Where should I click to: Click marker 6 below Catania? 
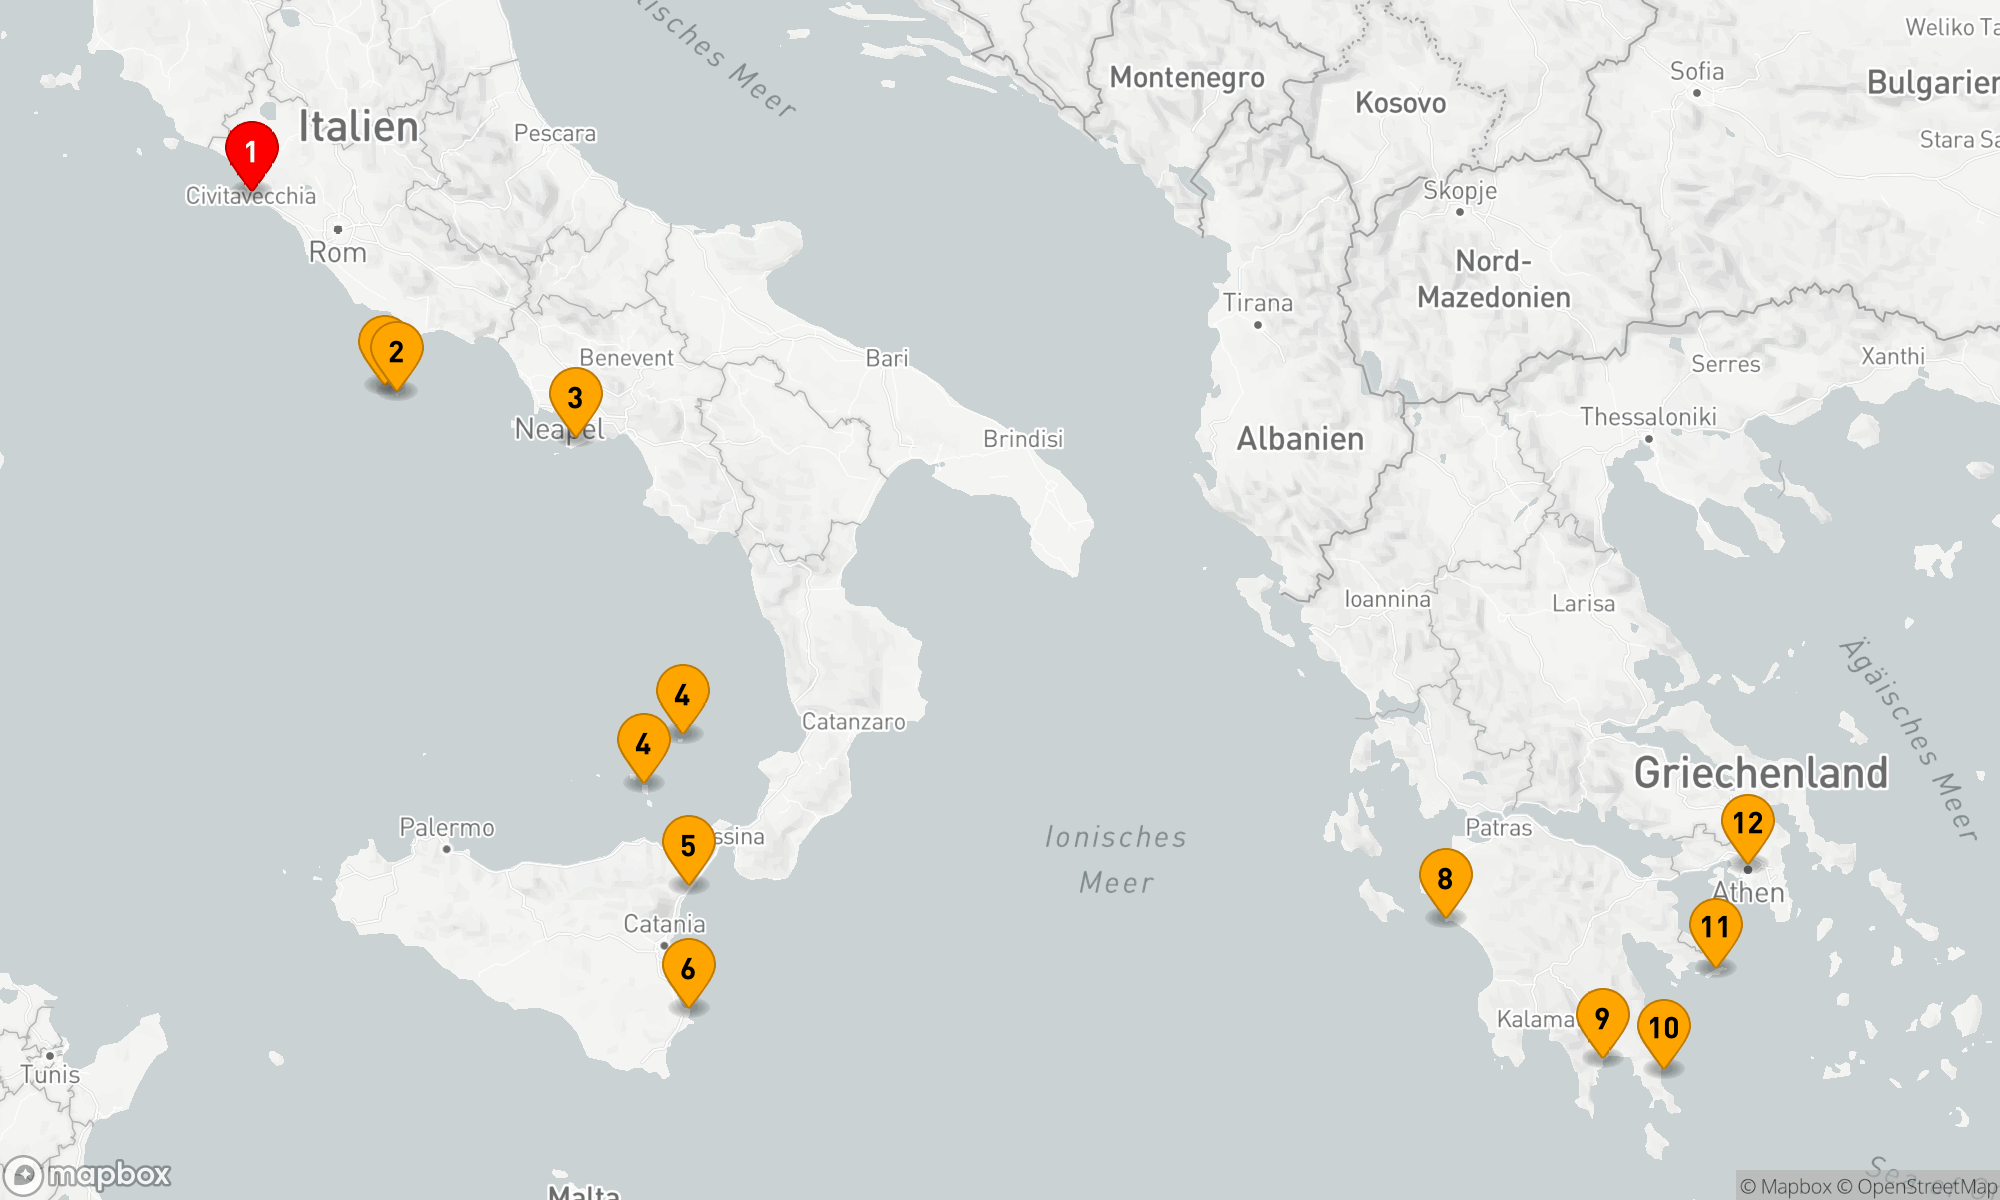click(688, 969)
